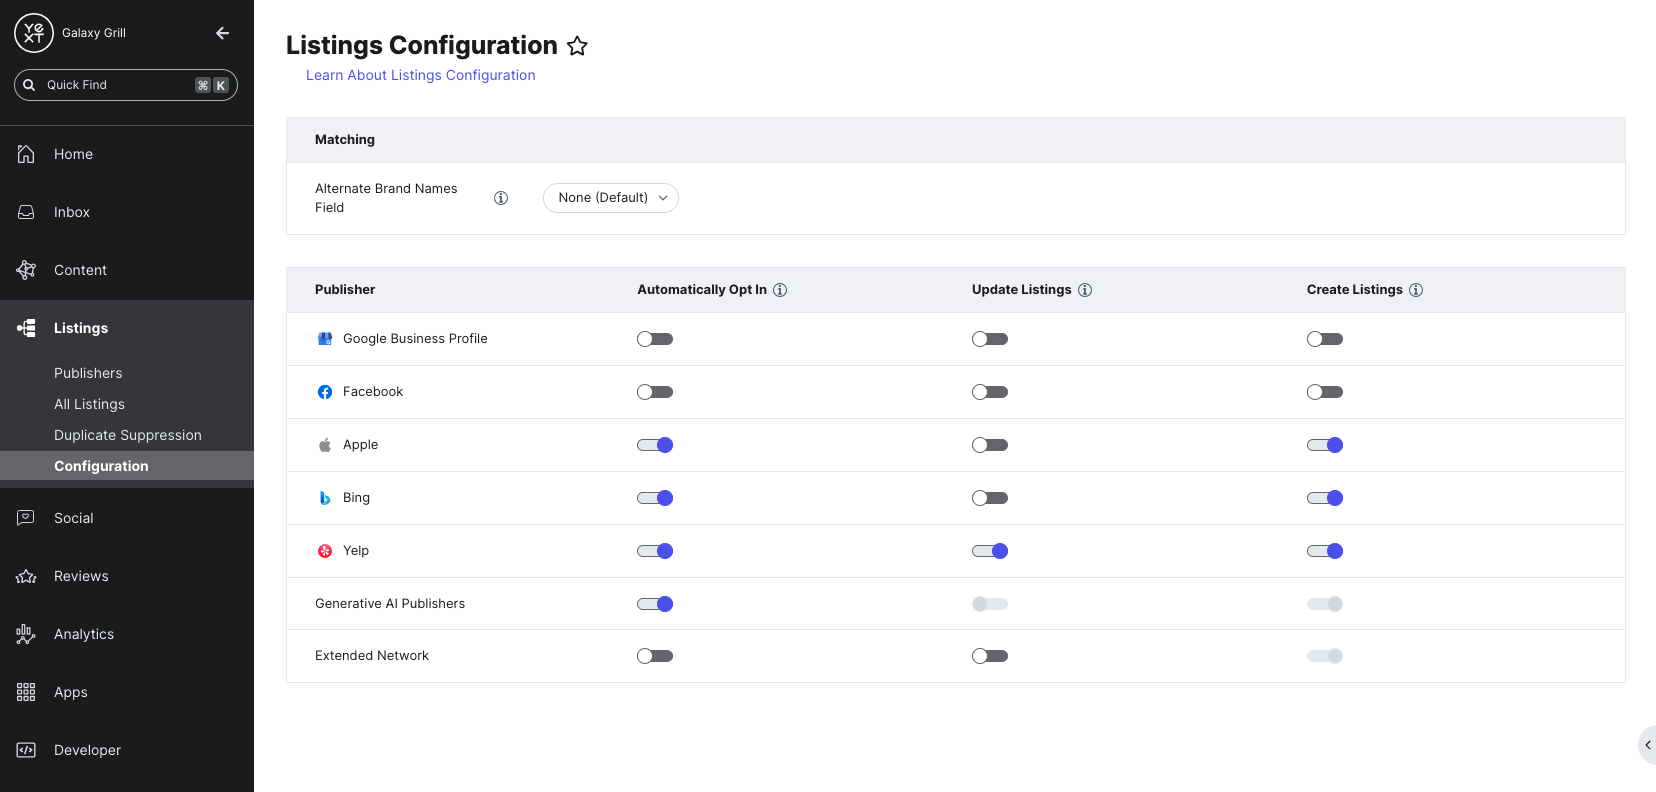Select Configuration submenu item

[127, 466]
